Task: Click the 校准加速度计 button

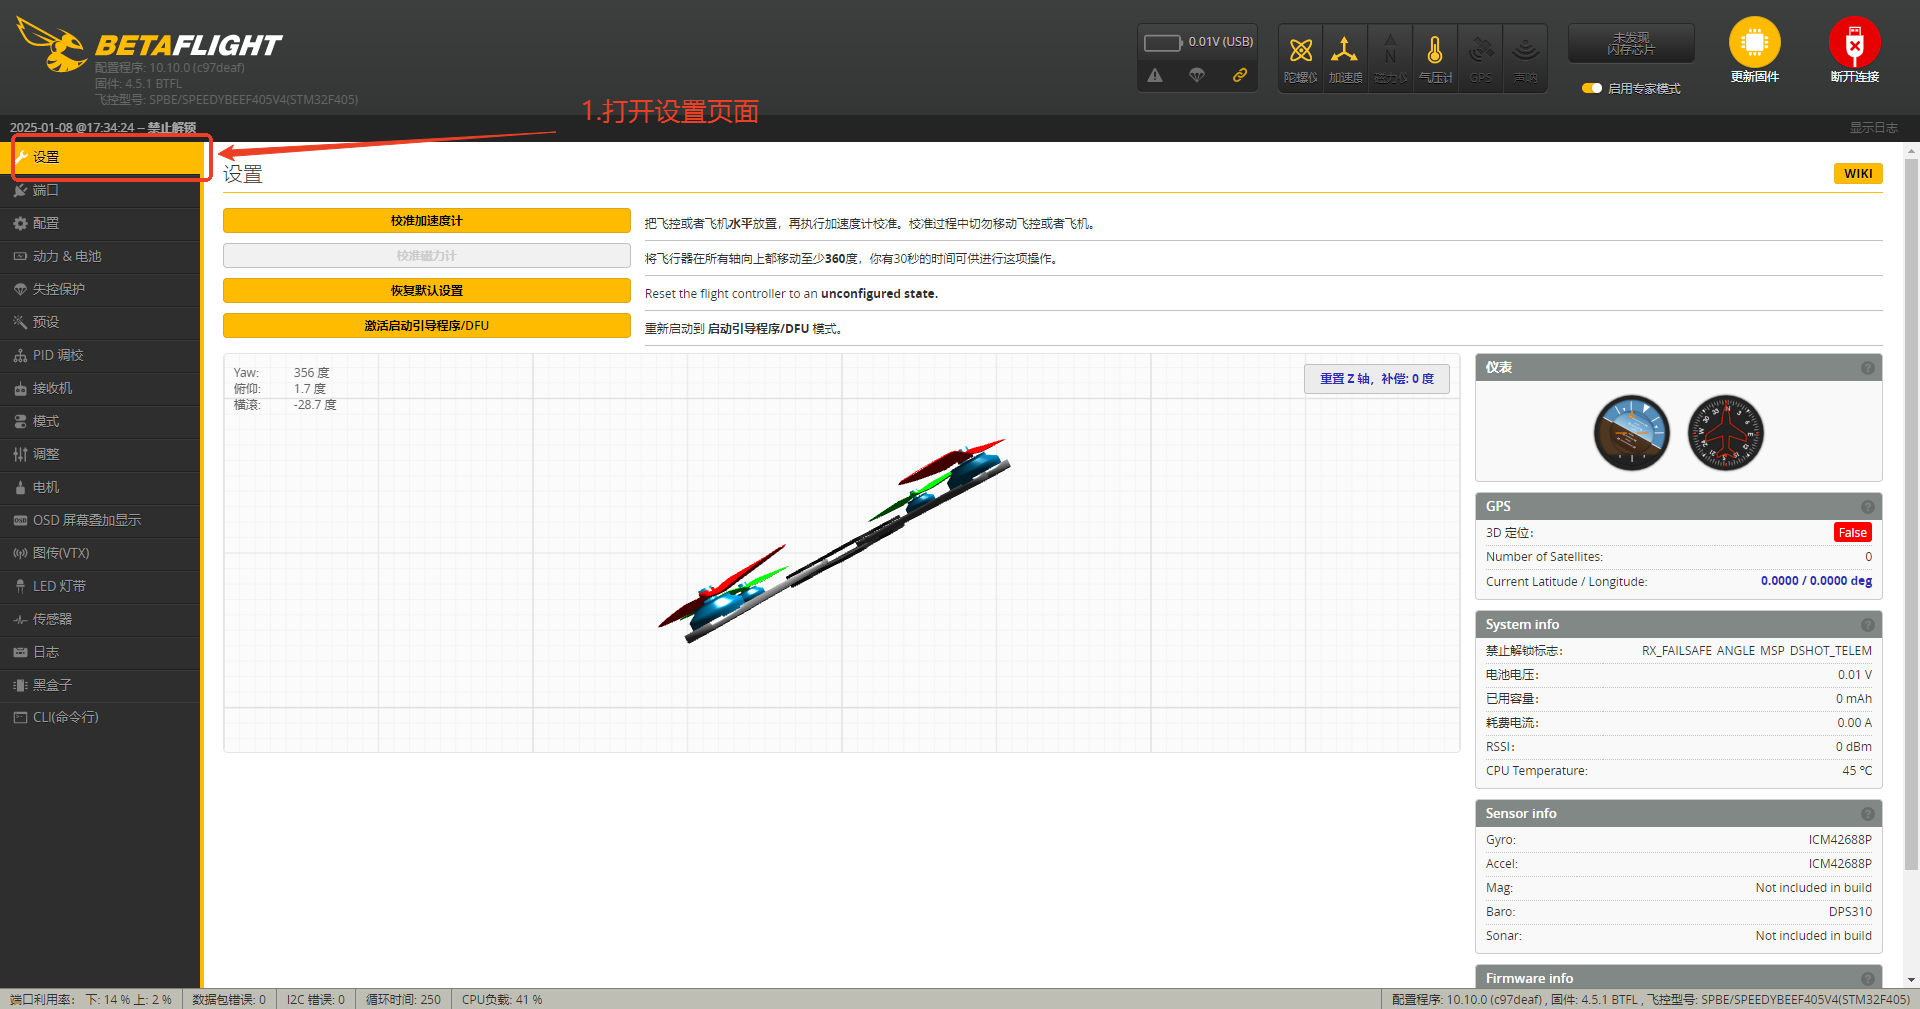Action: coord(427,221)
